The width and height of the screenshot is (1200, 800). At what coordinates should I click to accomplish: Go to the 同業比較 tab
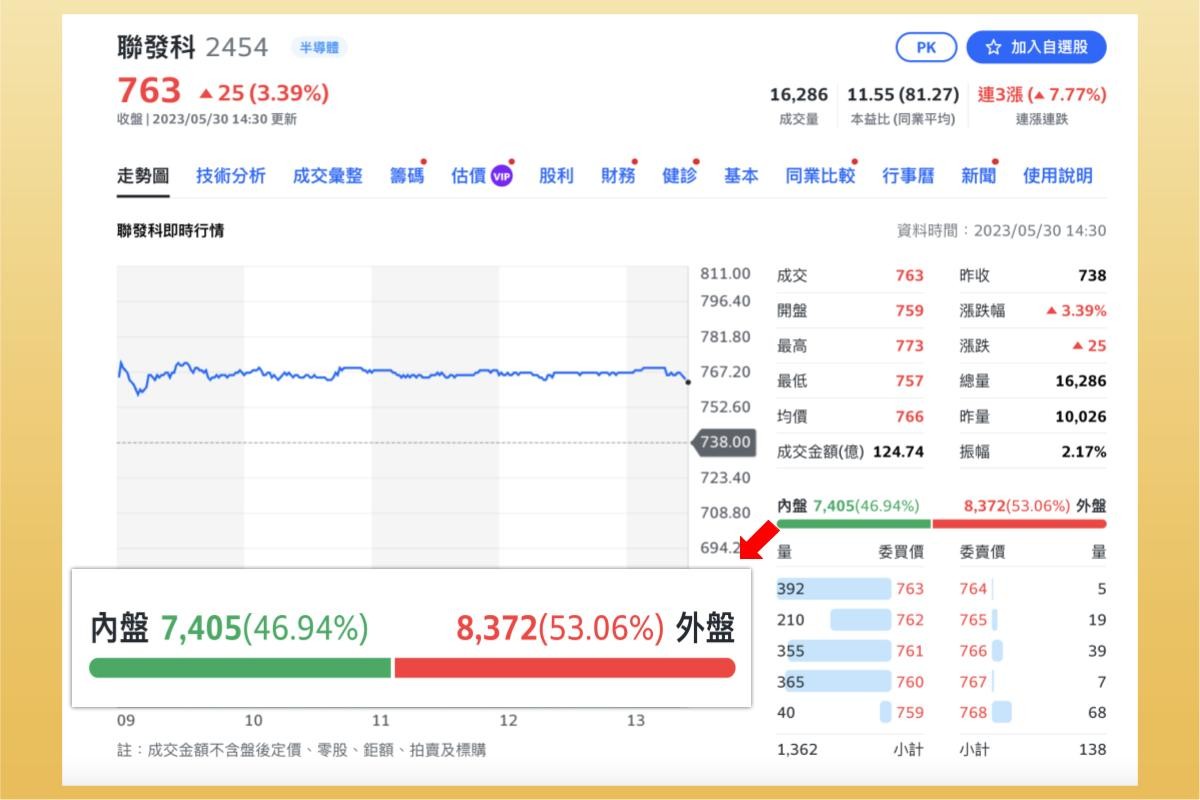point(820,176)
